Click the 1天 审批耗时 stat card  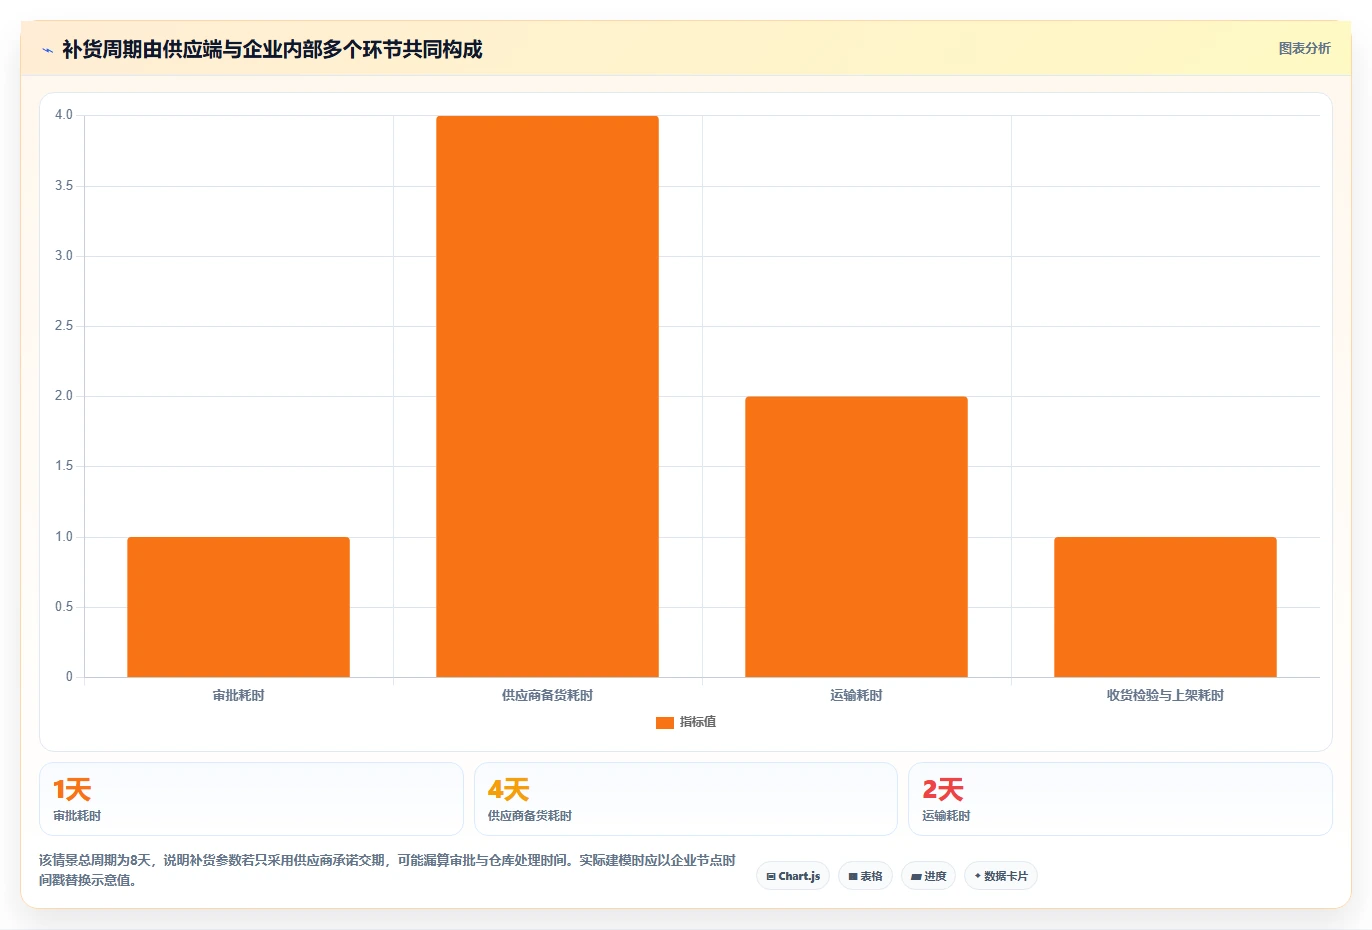point(251,799)
